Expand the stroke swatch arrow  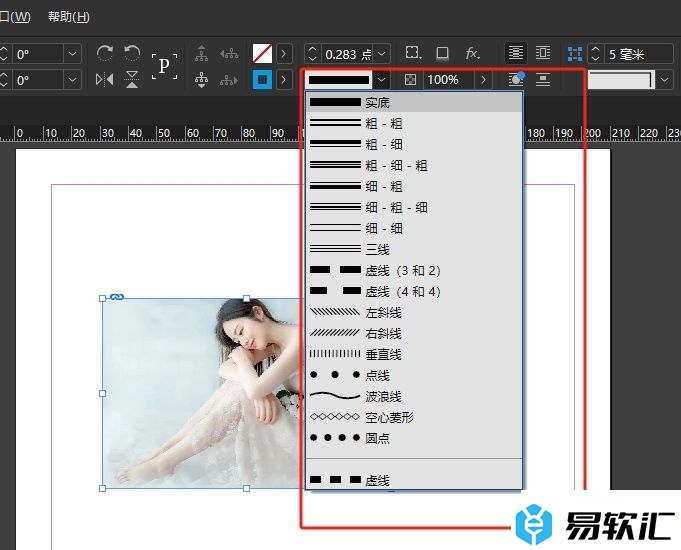(x=284, y=80)
